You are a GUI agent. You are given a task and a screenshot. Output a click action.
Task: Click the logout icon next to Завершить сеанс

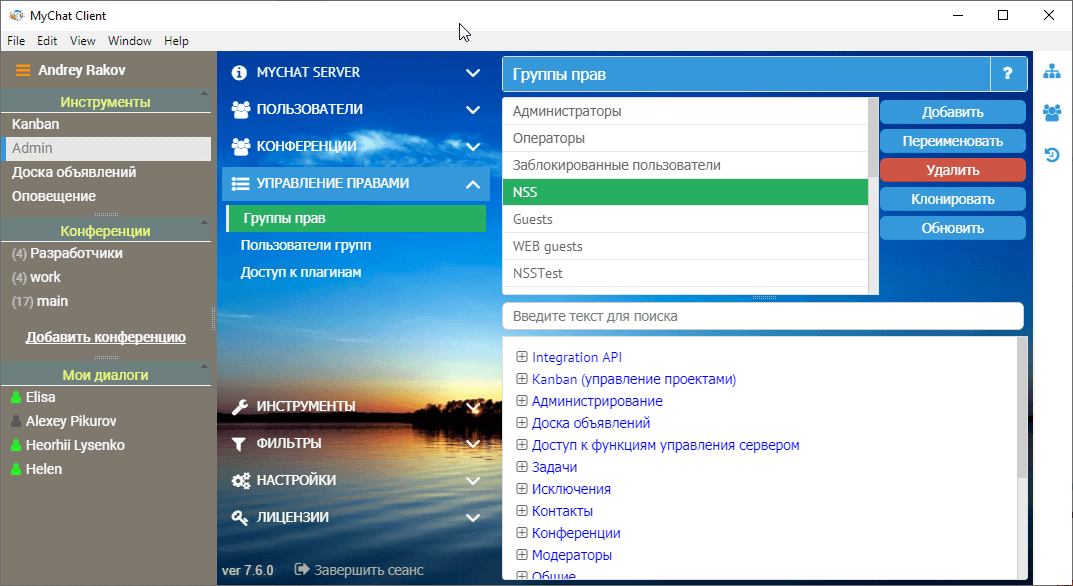click(x=301, y=570)
